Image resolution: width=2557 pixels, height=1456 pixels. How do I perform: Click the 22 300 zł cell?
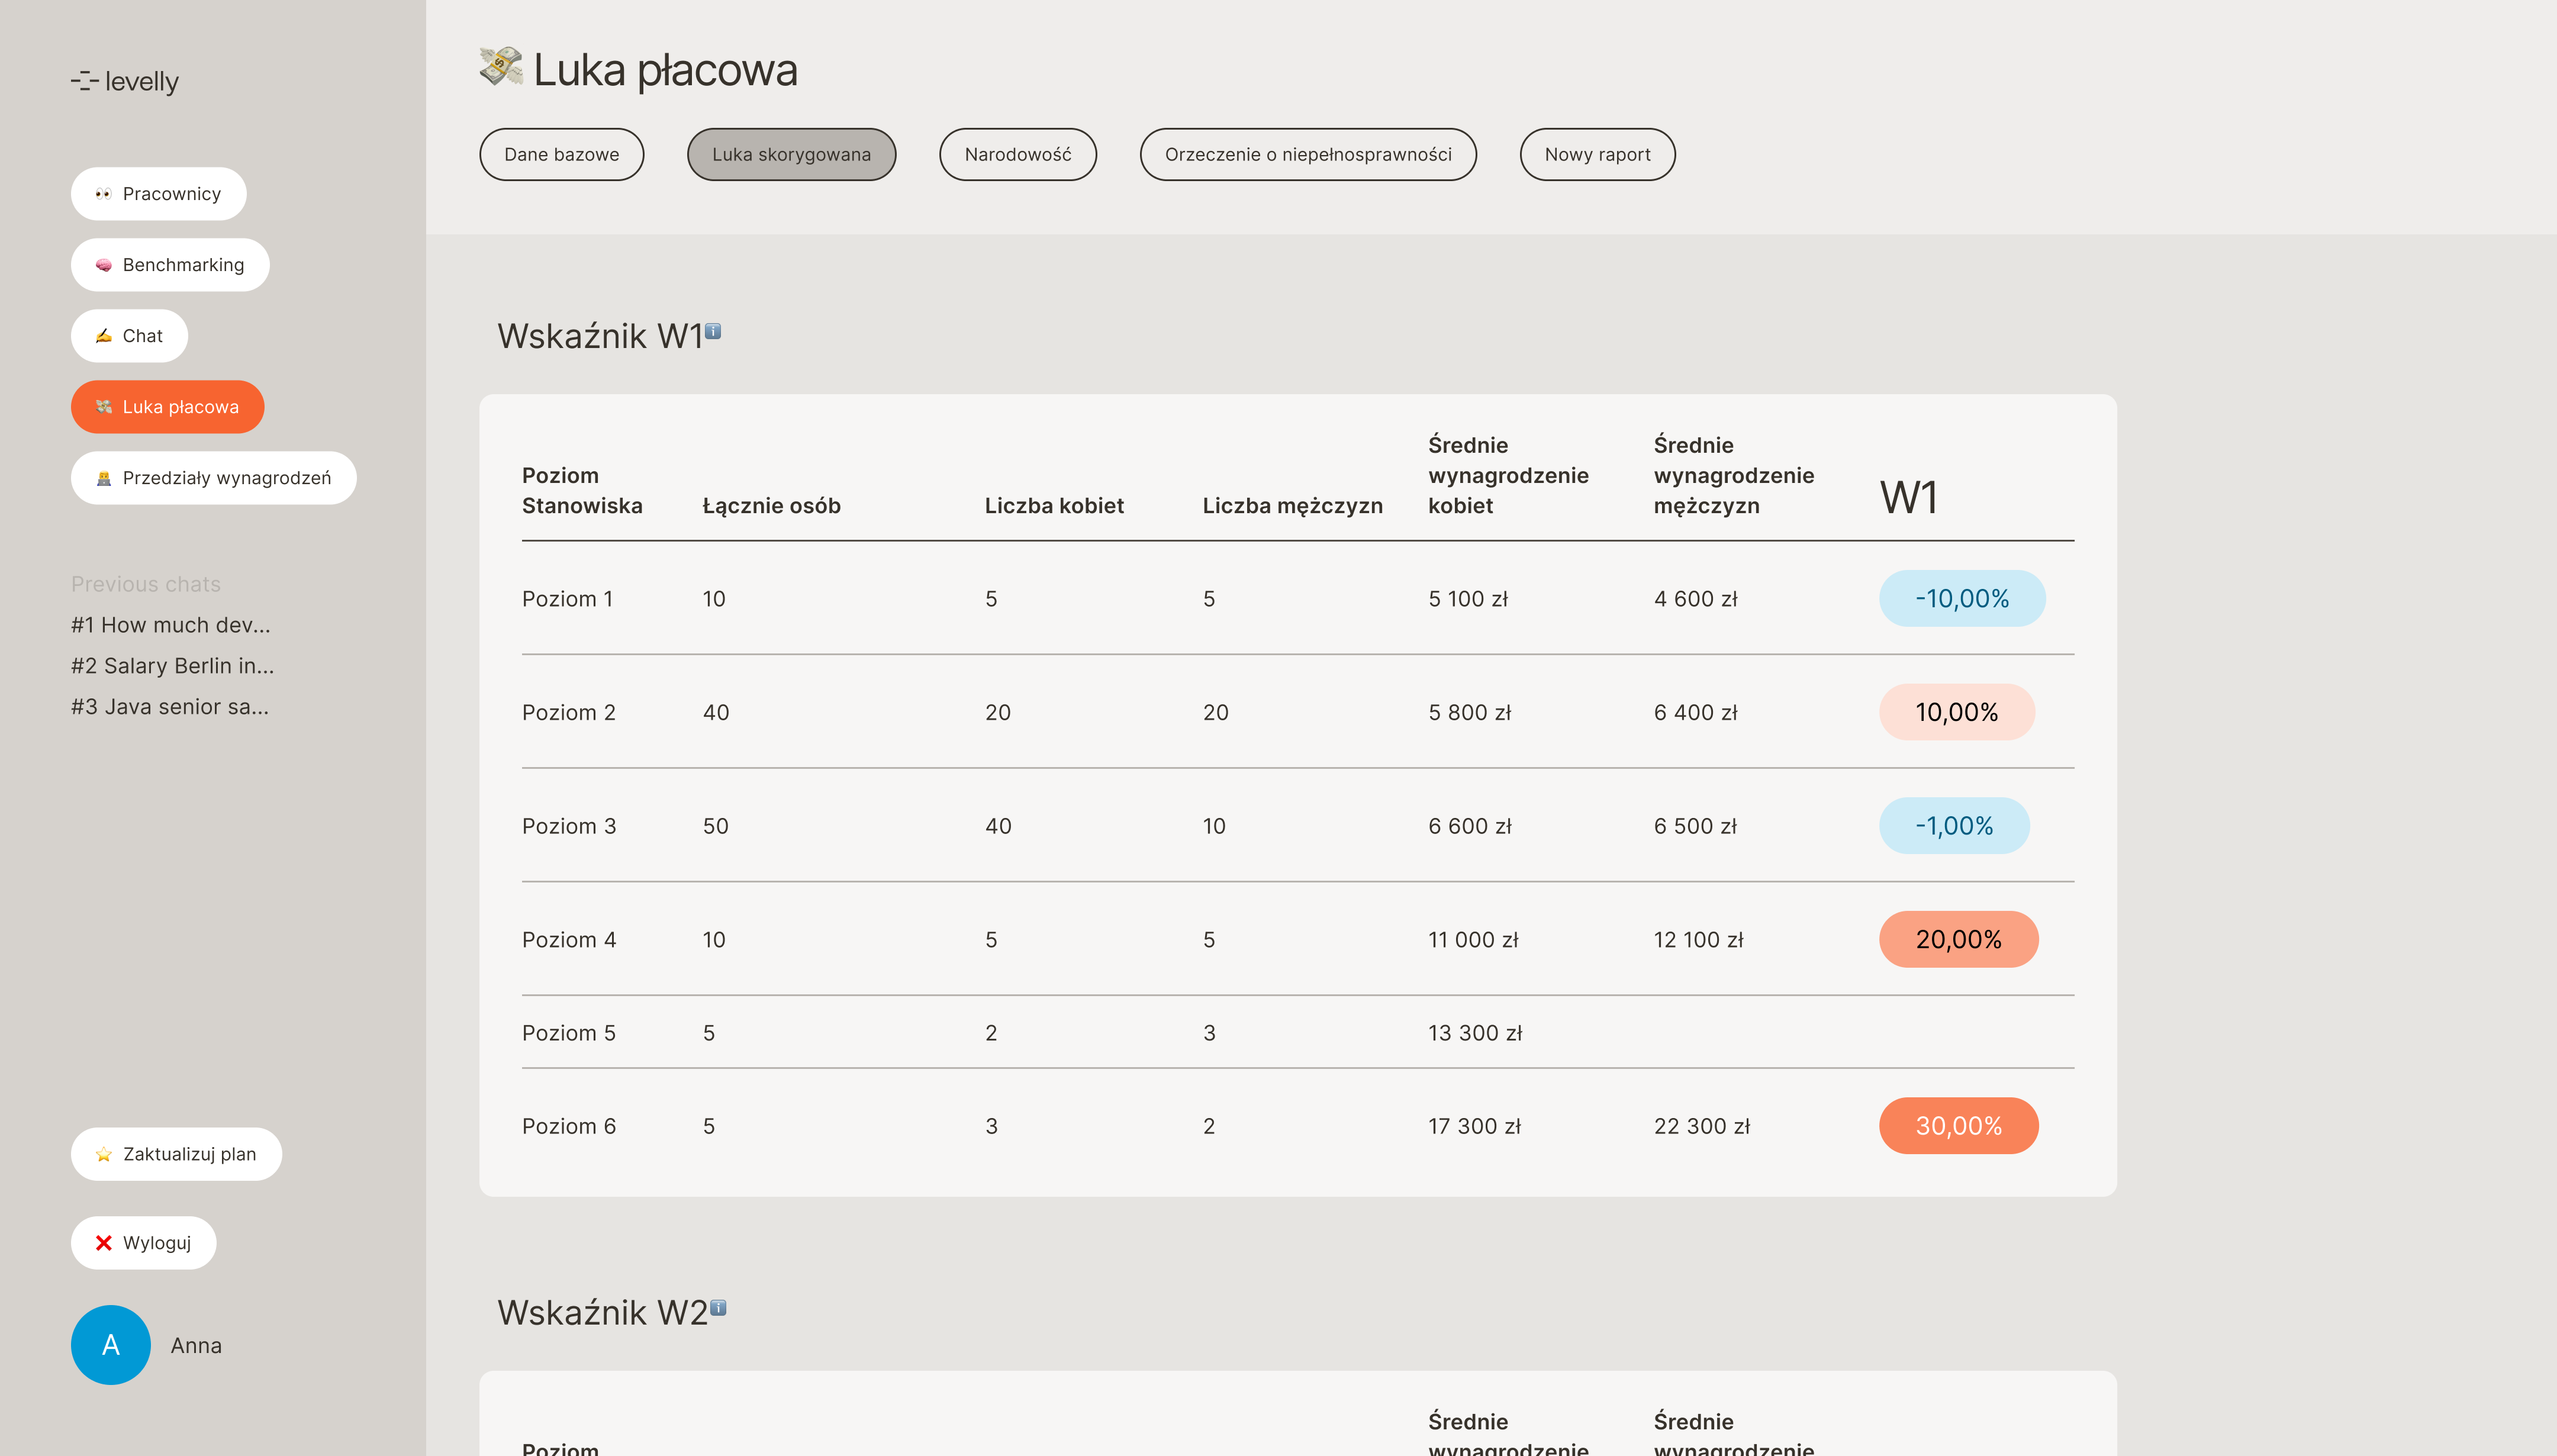(1702, 1126)
